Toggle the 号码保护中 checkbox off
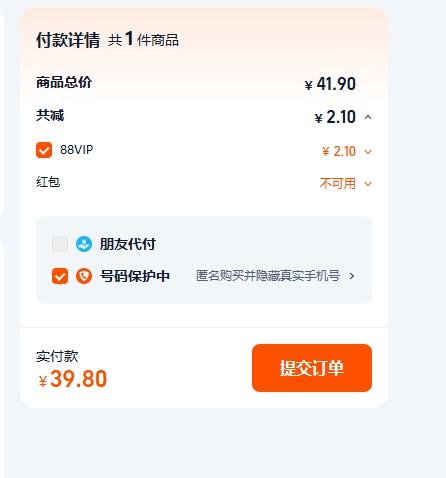Image resolution: width=446 pixels, height=478 pixels. (60, 276)
